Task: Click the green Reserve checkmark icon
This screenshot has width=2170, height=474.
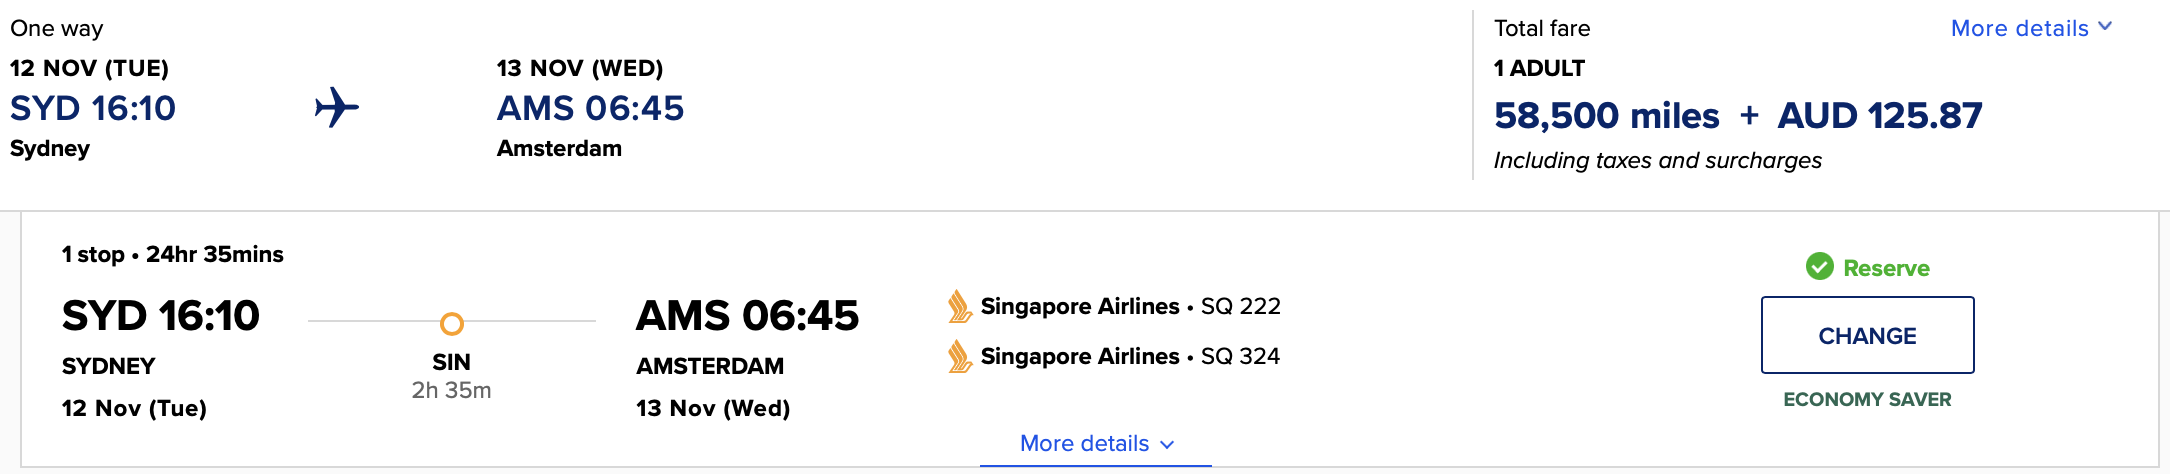Action: 1819,267
